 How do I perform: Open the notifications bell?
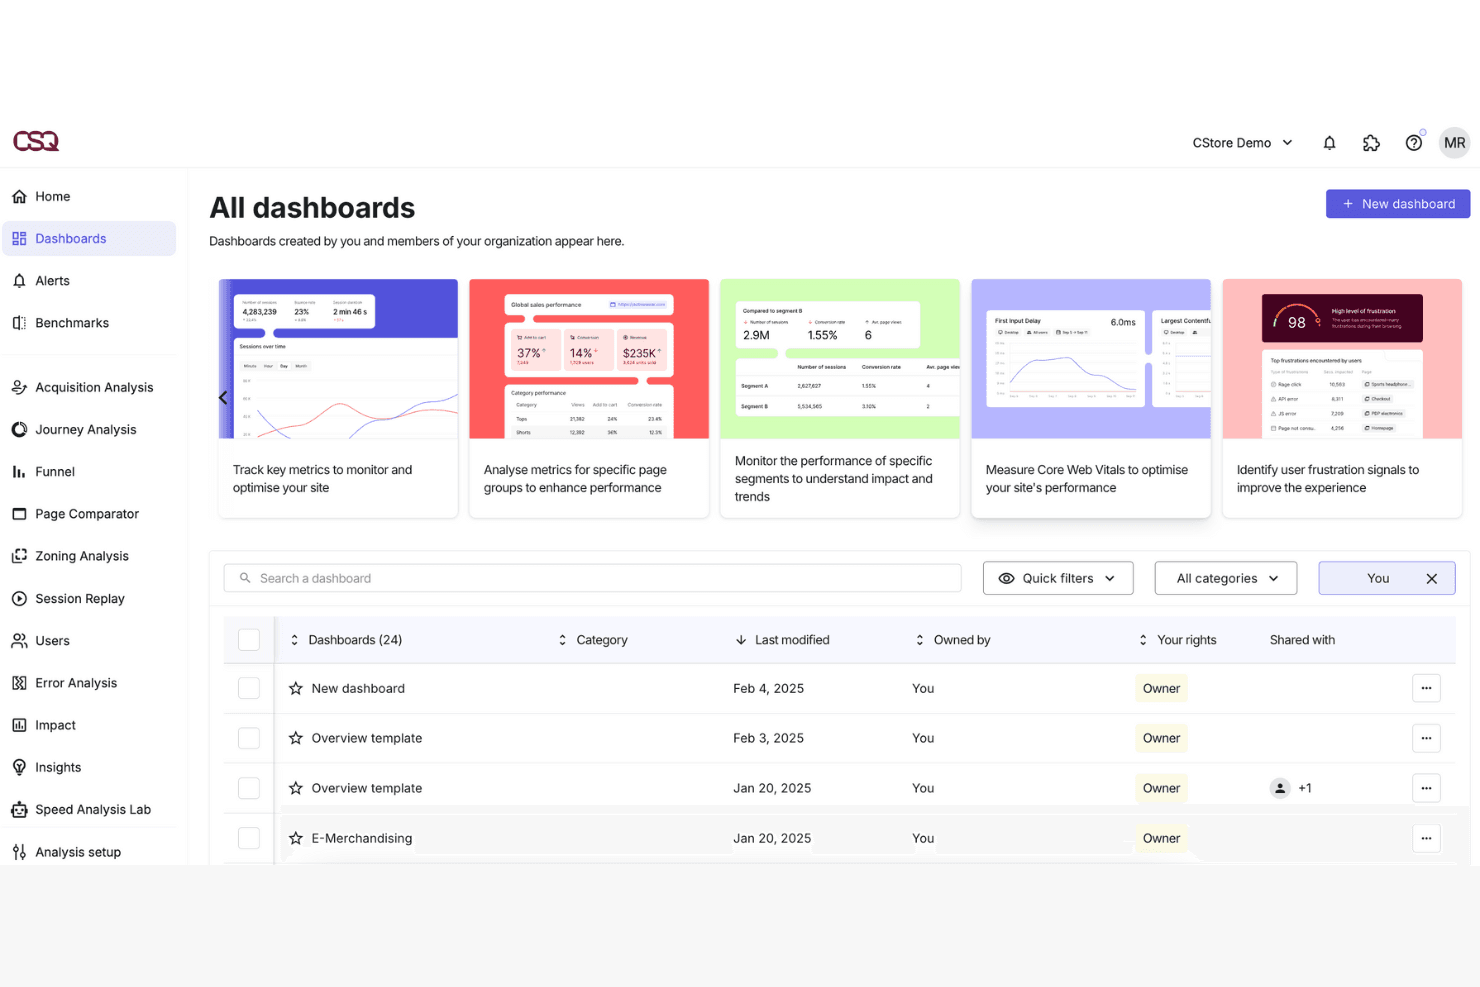[x=1329, y=143]
